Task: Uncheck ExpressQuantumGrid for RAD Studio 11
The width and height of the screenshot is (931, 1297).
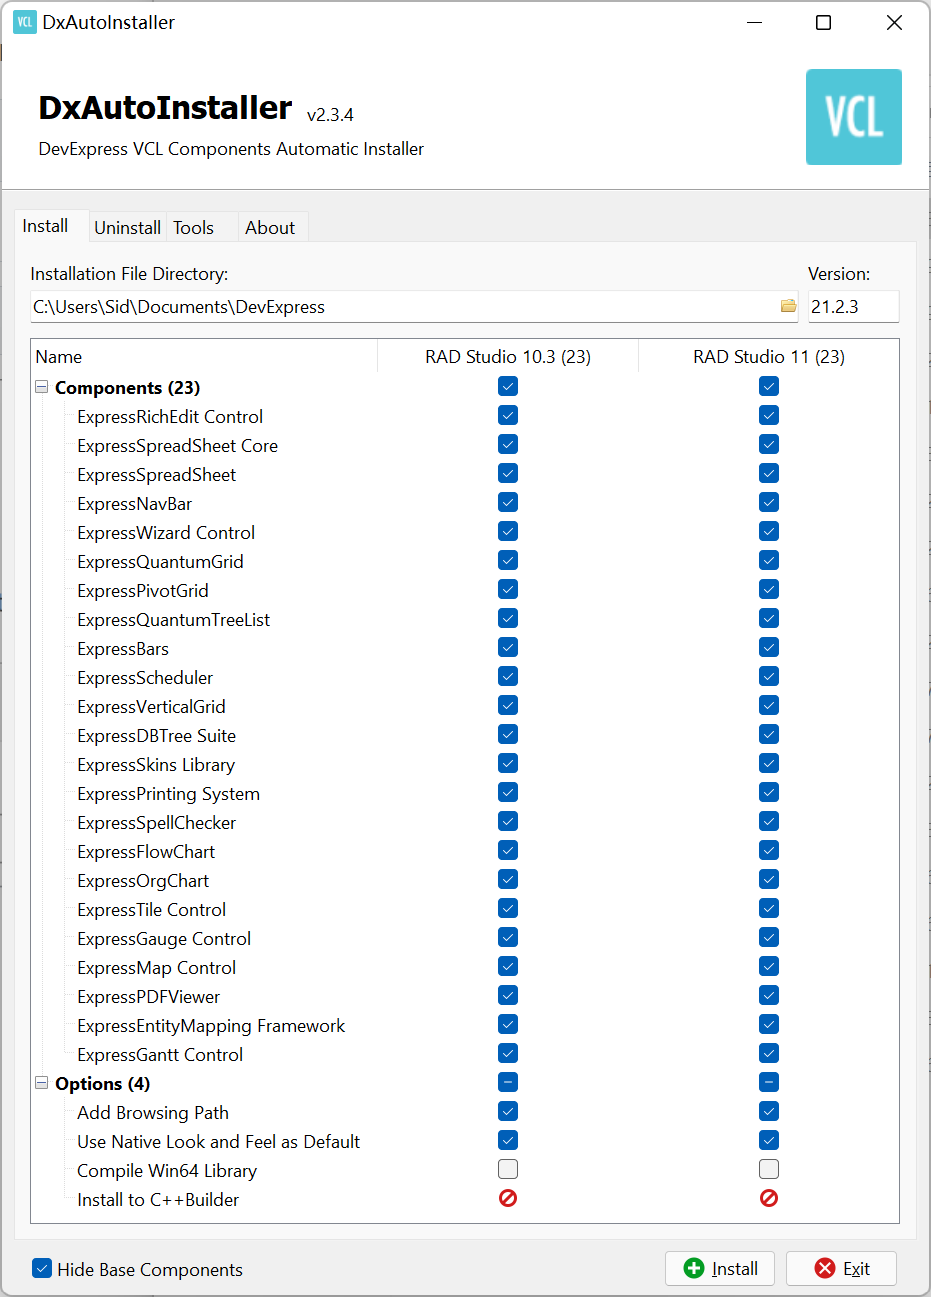Action: (x=769, y=560)
